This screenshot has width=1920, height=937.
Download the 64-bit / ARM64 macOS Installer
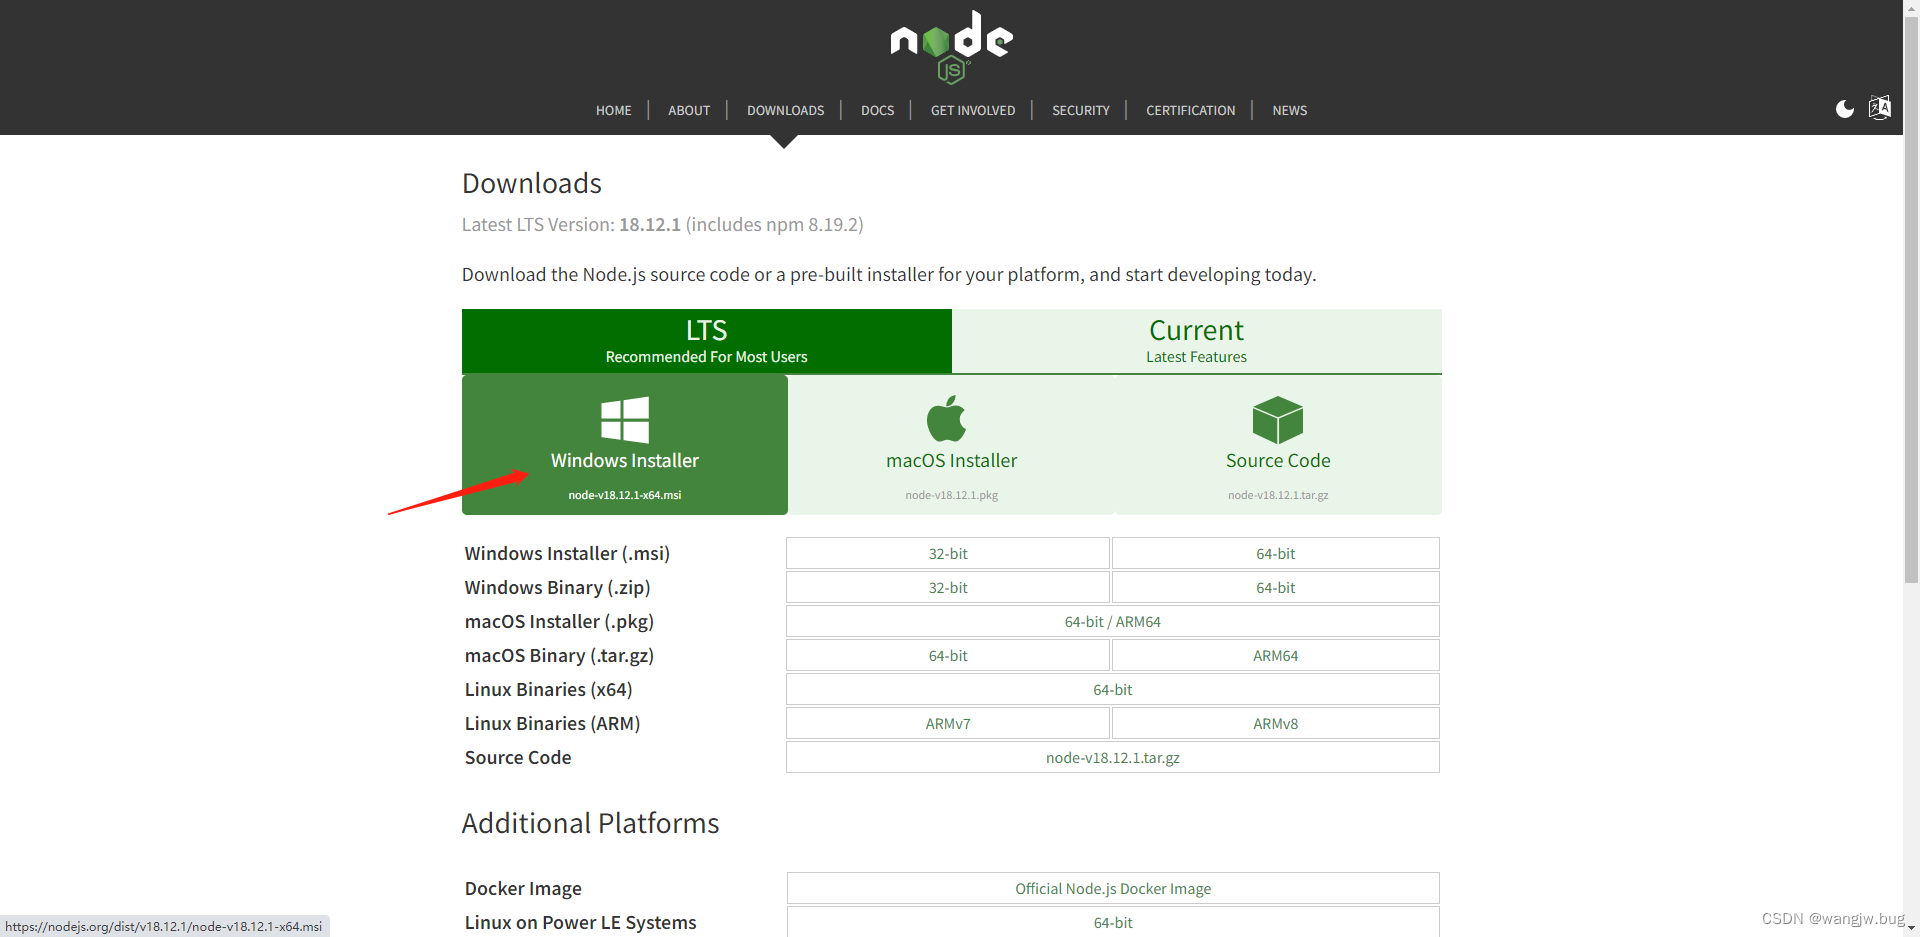(1112, 621)
